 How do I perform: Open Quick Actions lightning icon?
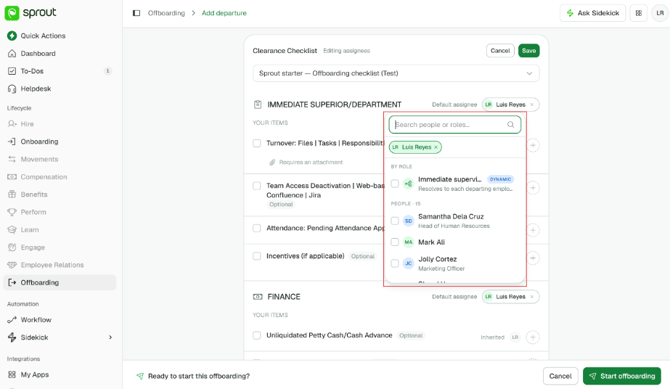coord(12,36)
